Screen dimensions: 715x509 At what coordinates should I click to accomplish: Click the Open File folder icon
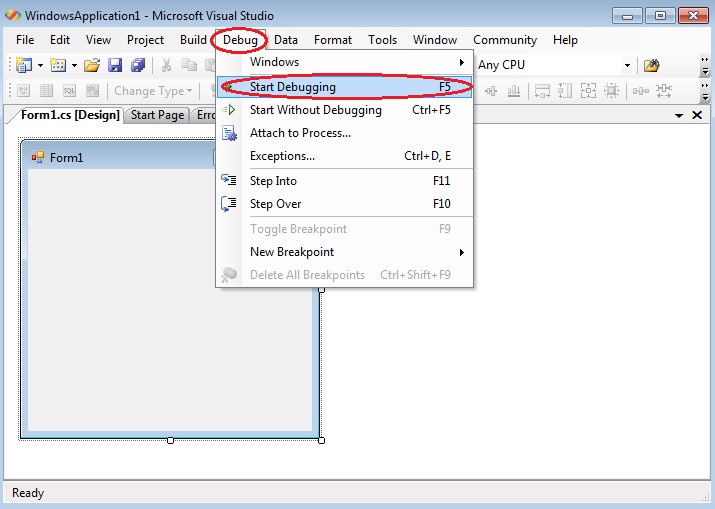[92, 65]
